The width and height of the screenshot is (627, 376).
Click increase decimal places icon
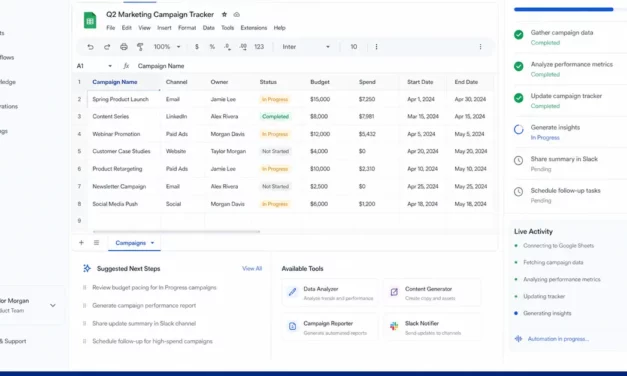pyautogui.click(x=243, y=47)
